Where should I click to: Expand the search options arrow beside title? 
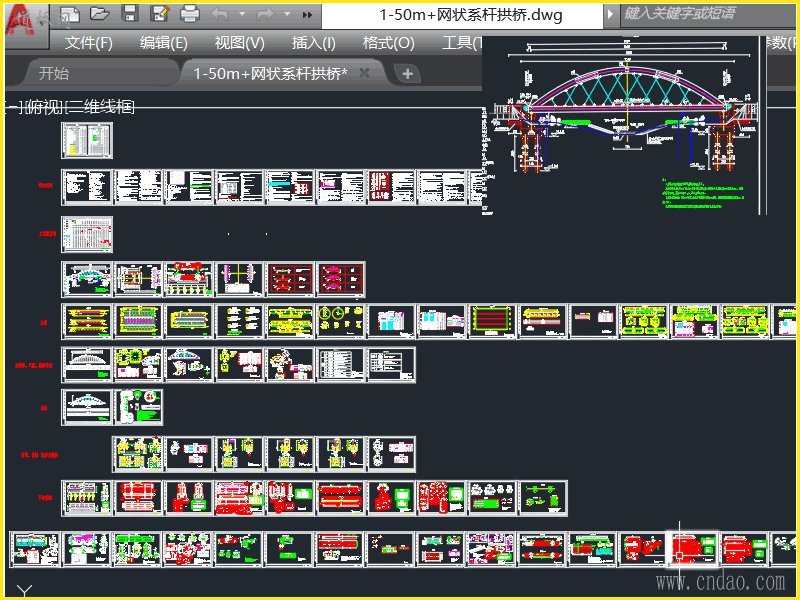610,14
